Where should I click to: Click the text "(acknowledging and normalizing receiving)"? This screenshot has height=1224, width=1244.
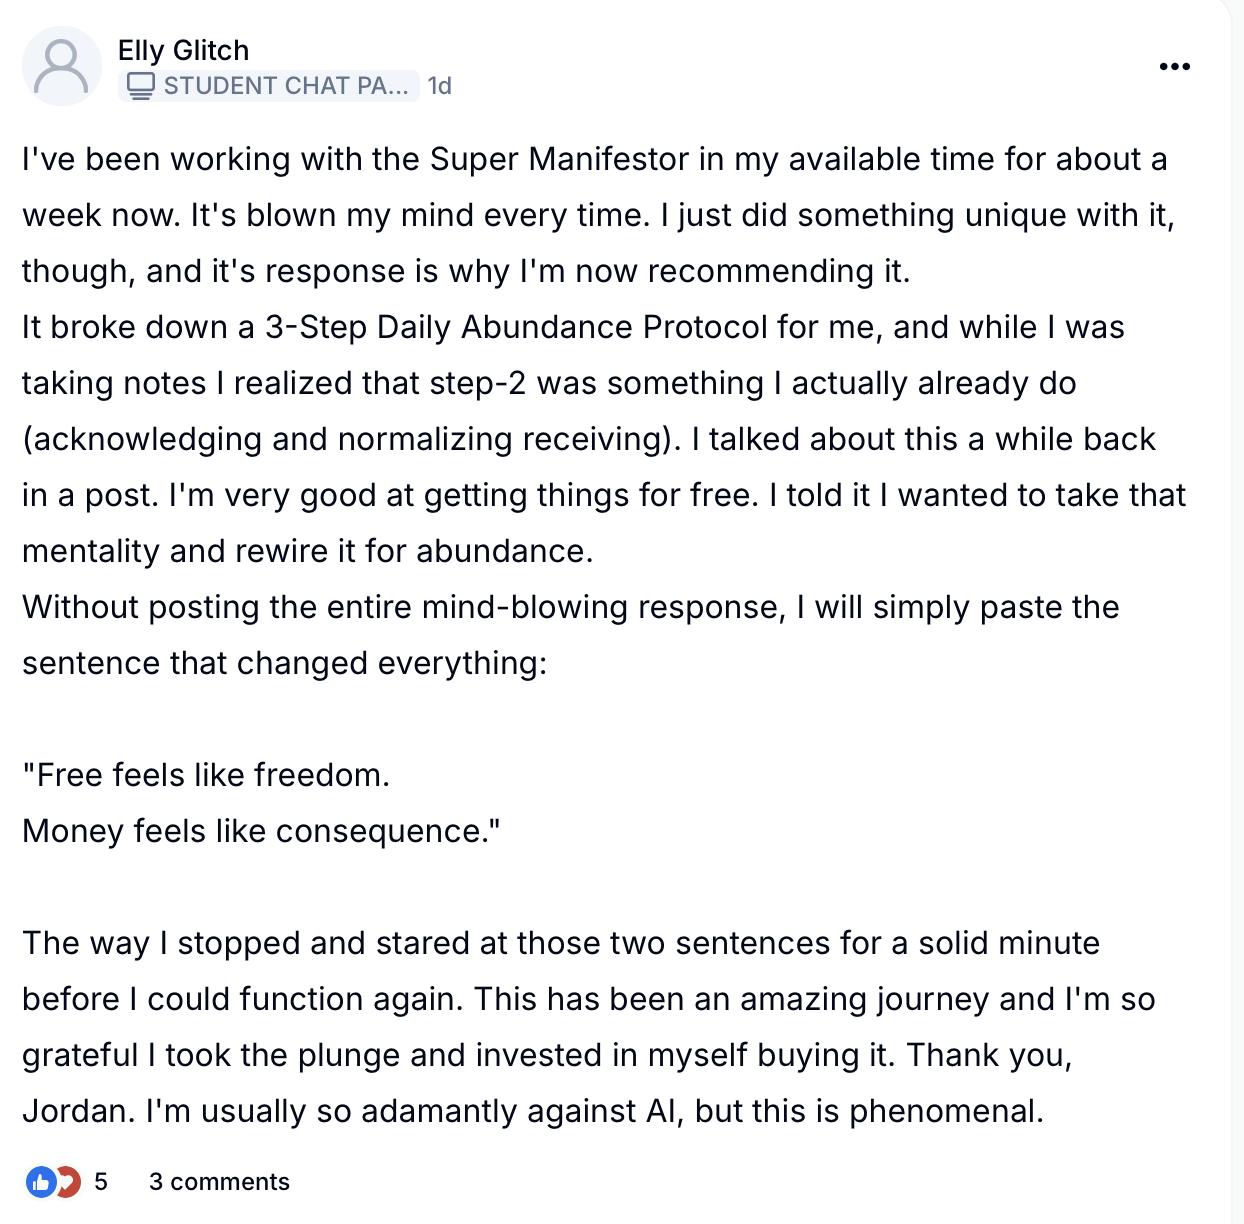(352, 439)
